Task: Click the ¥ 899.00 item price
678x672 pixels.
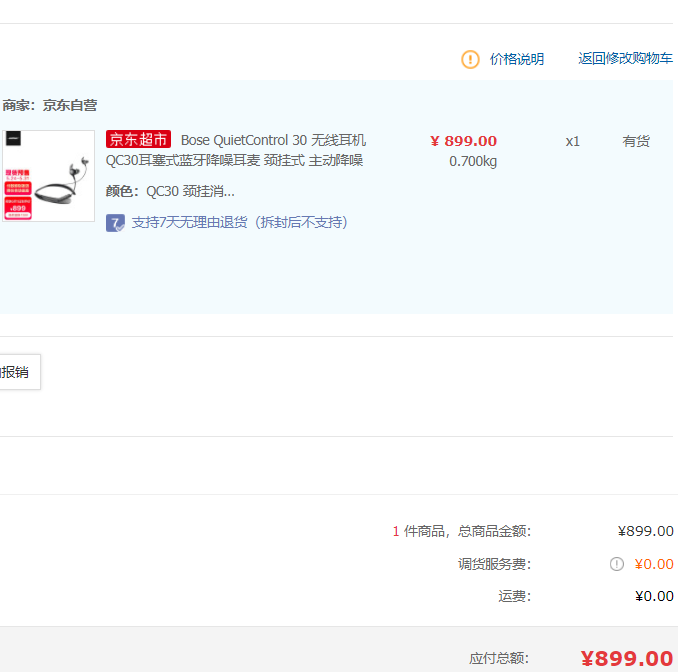Action: [464, 141]
